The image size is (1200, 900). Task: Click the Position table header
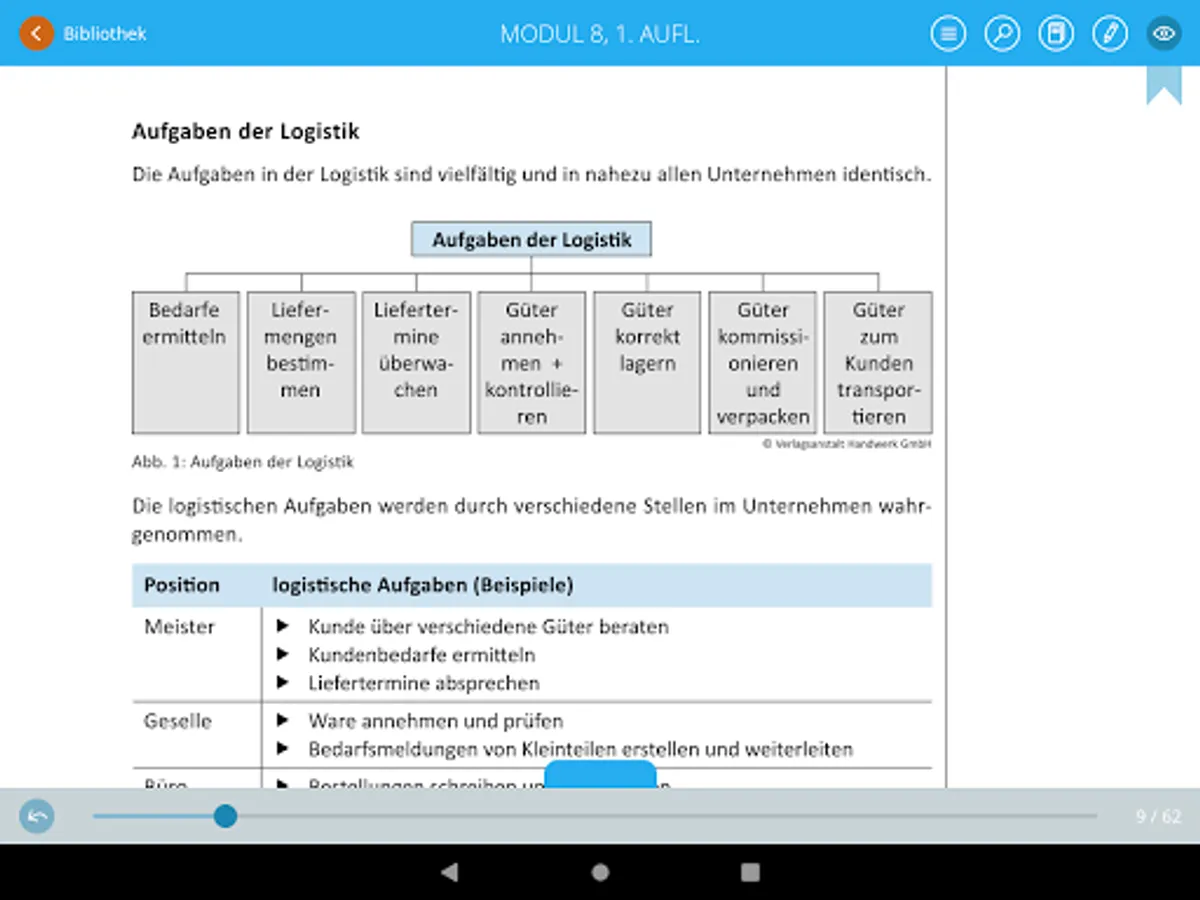181,585
